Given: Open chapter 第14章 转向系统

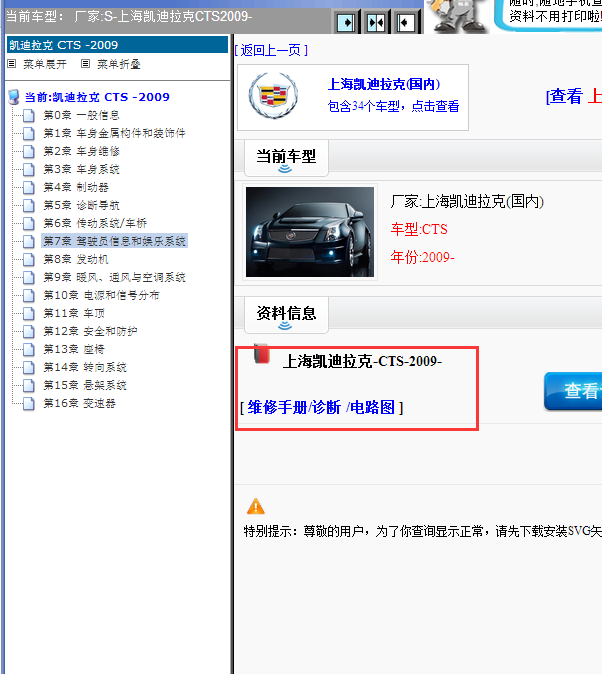Looking at the screenshot, I should click(85, 368).
